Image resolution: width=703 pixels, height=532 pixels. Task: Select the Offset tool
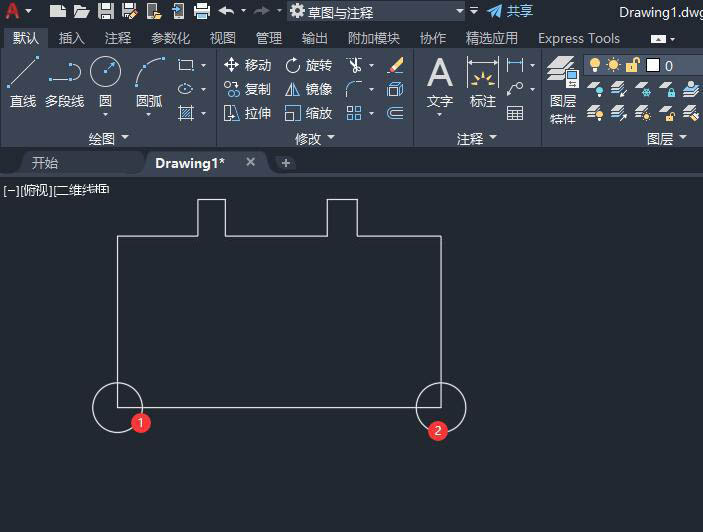coord(395,113)
